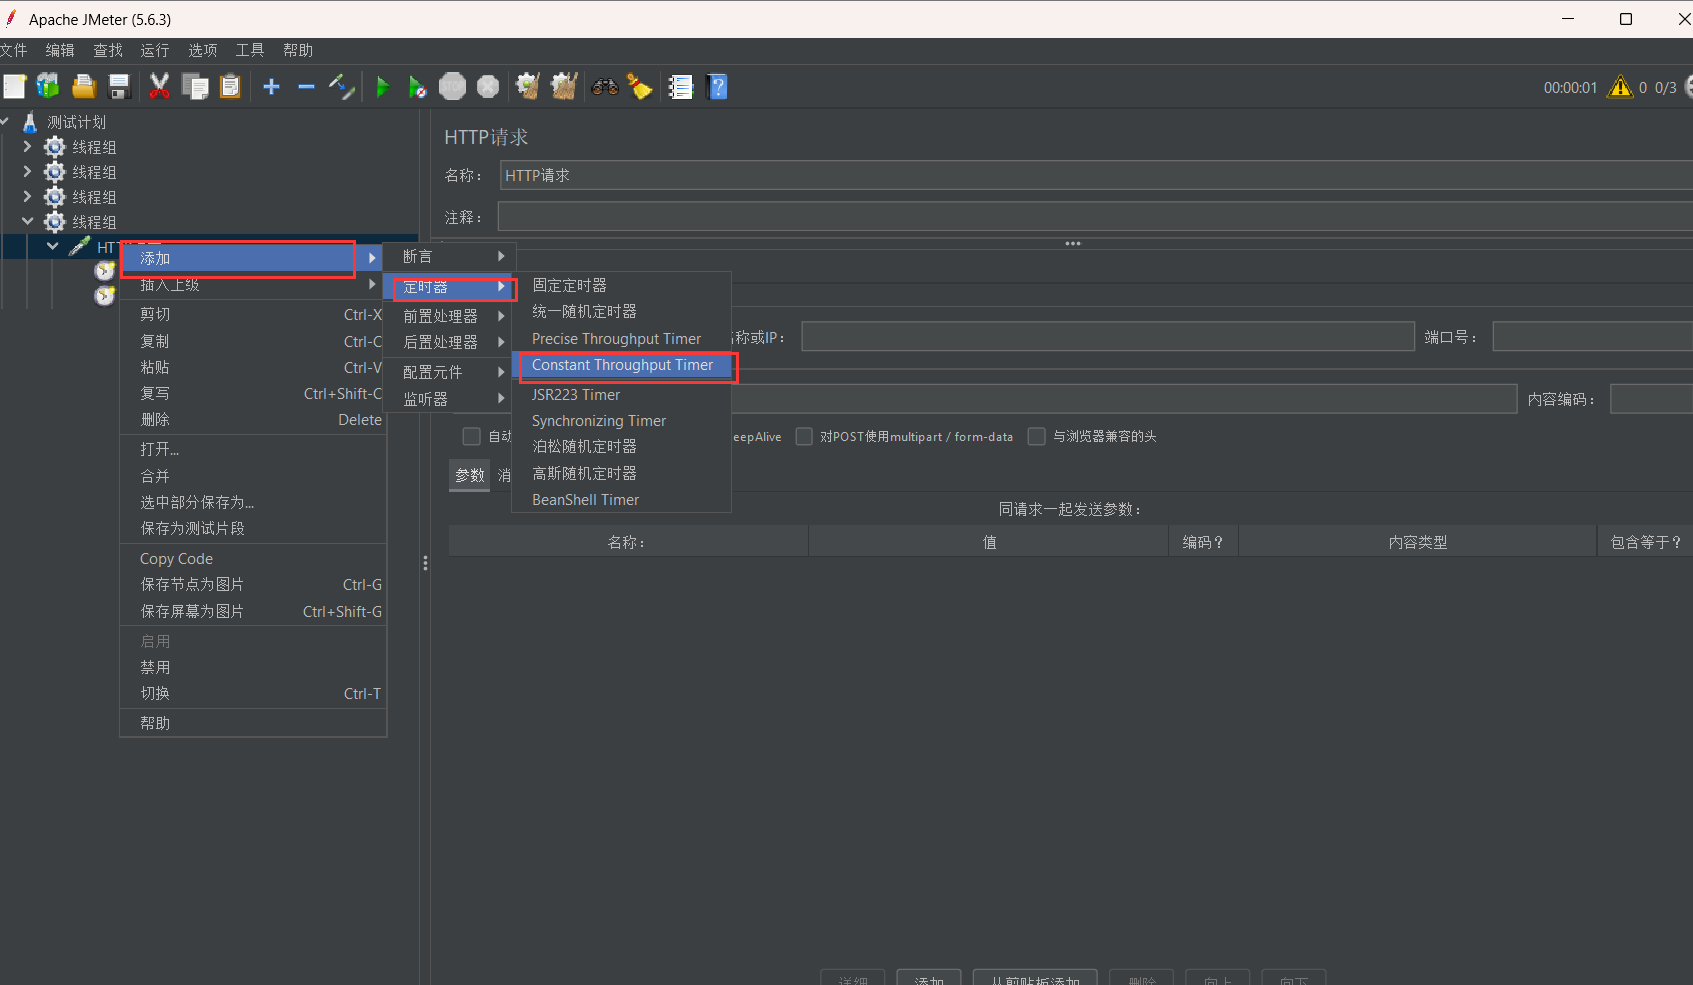Click the Cut scissors icon

(159, 87)
